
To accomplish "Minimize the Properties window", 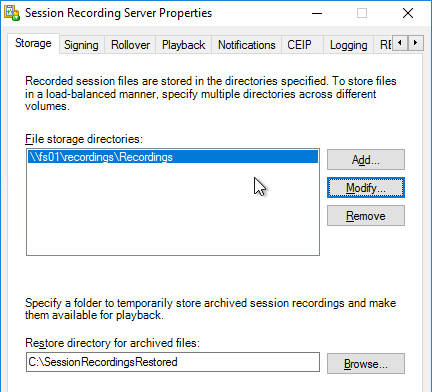I will pos(317,13).
